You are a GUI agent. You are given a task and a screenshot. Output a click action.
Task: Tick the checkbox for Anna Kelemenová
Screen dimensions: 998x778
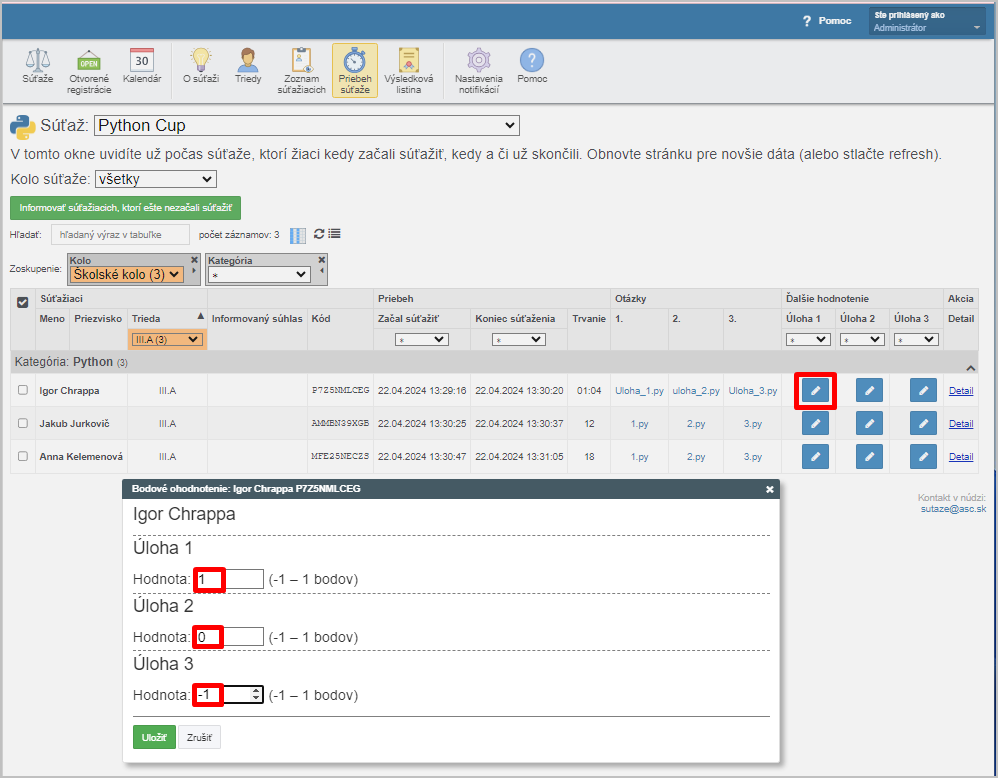(23, 456)
